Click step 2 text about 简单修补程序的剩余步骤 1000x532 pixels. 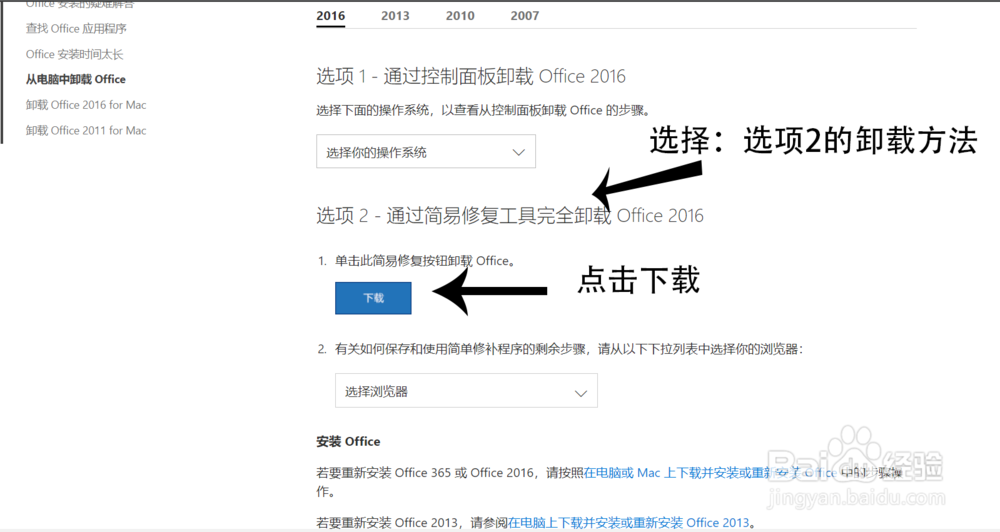pyautogui.click(x=569, y=349)
